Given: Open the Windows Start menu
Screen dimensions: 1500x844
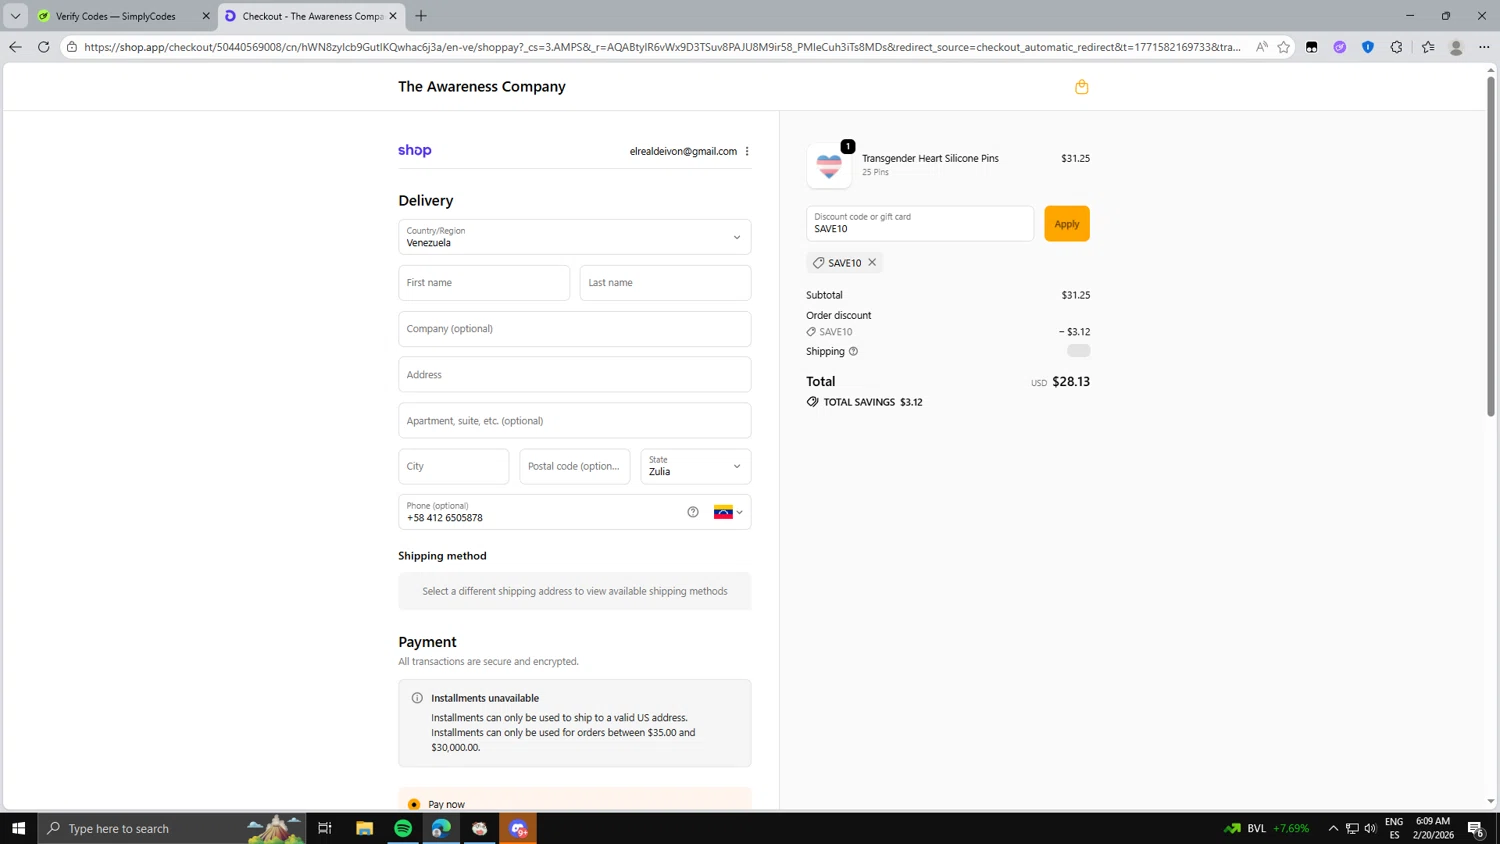Looking at the screenshot, I should pyautogui.click(x=18, y=828).
